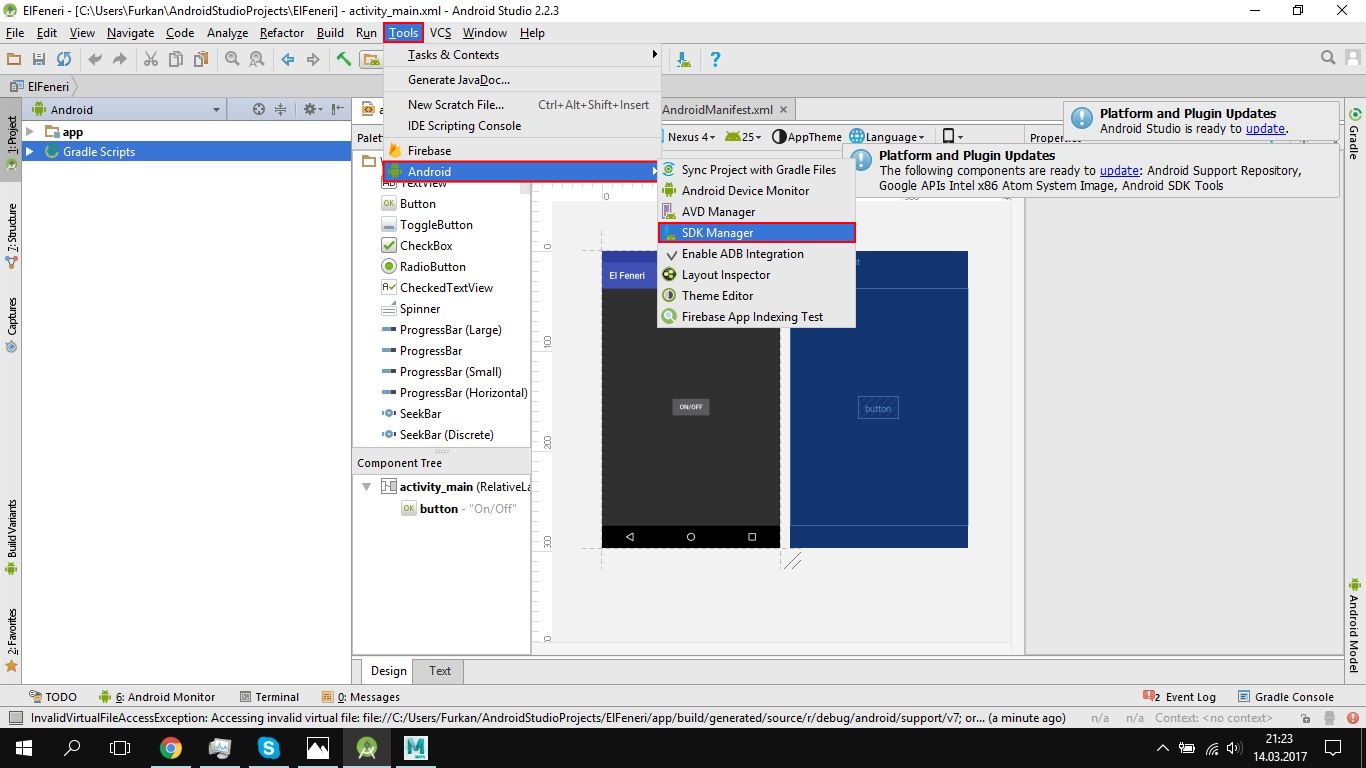Select Spinner widget in palette
Screen dimensions: 1366x768
click(x=411, y=309)
